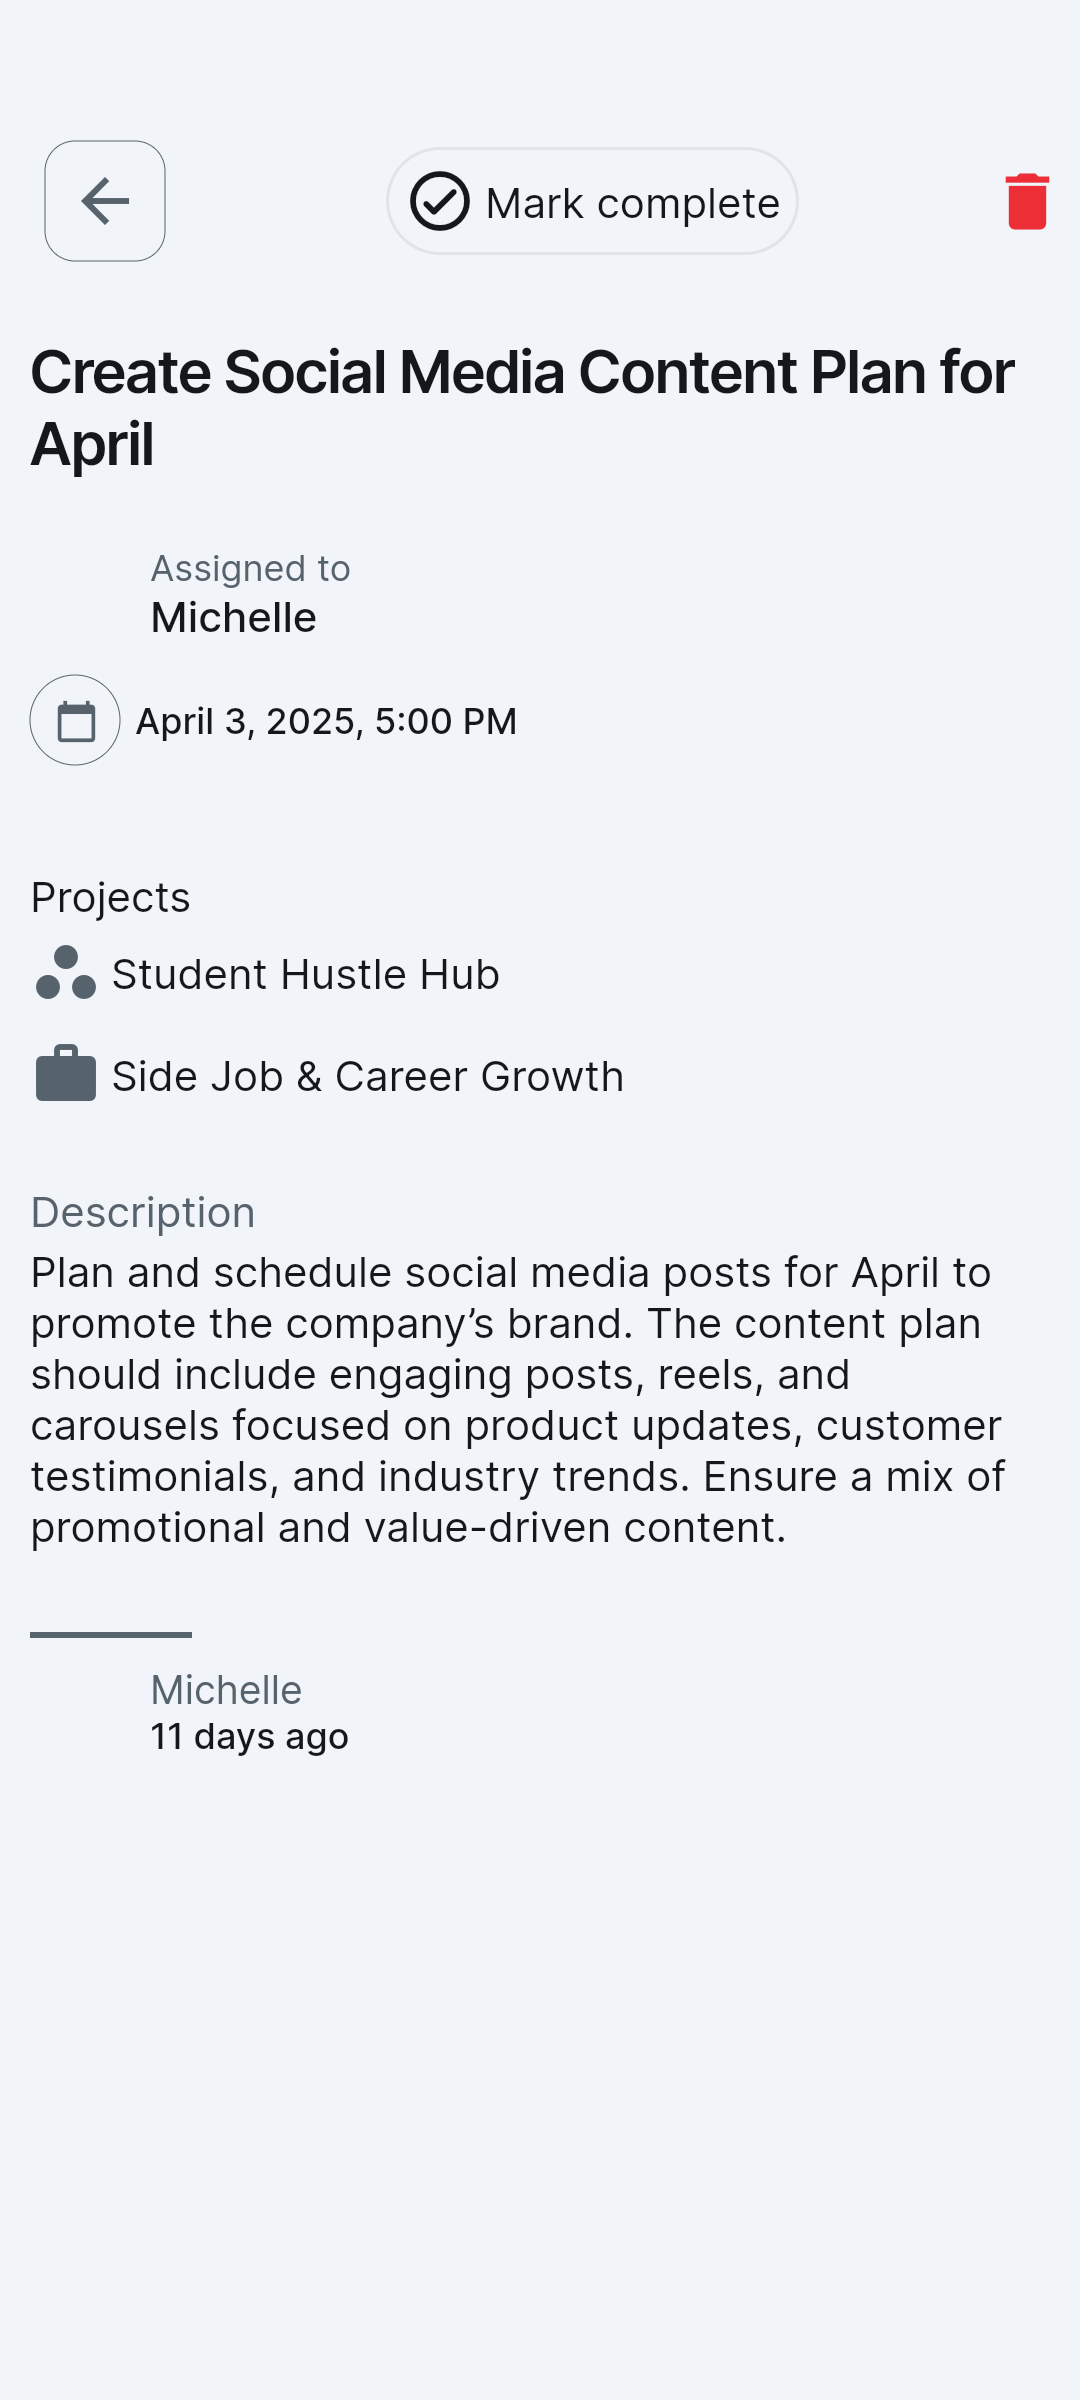Click the short divider line above the activity entry
The image size is (1080, 2400).
[111, 1635]
